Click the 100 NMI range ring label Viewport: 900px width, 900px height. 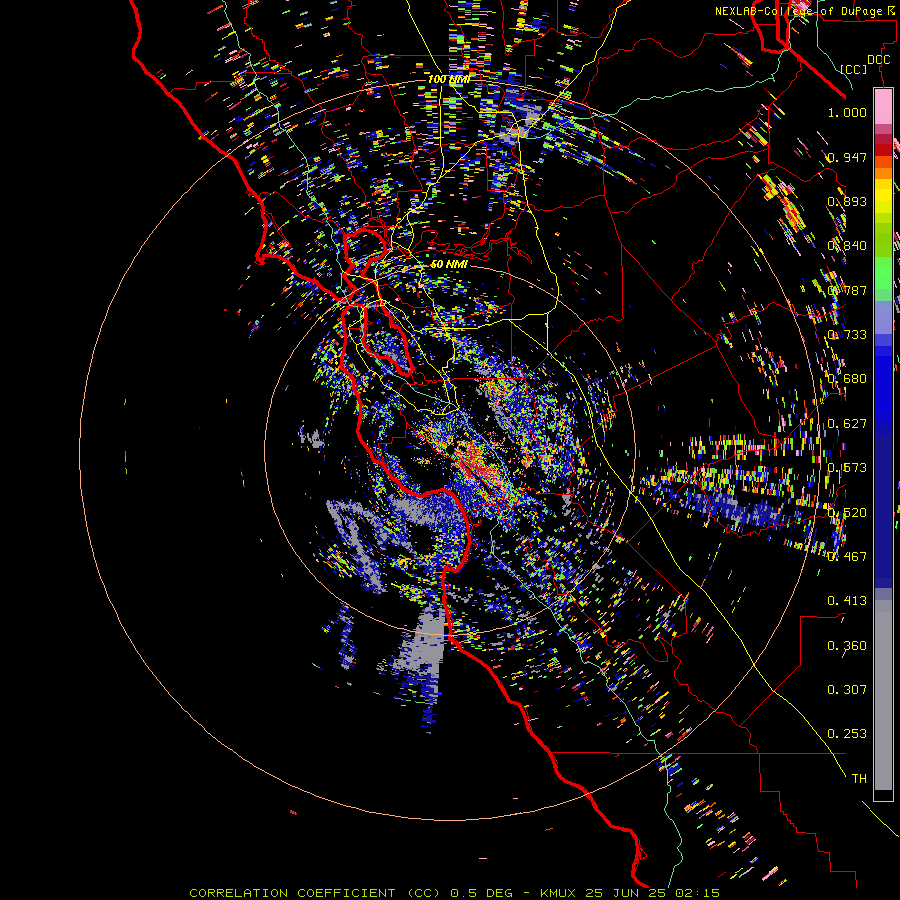[449, 79]
